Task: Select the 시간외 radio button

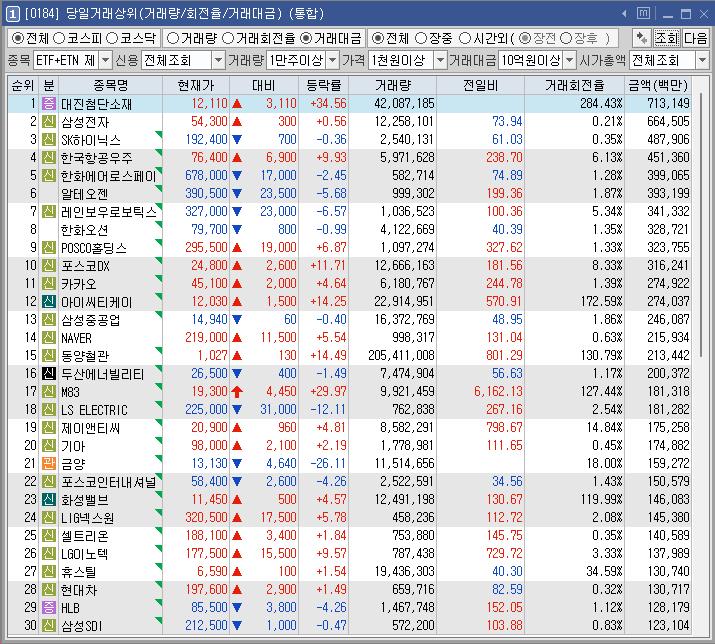Action: [x=465, y=38]
